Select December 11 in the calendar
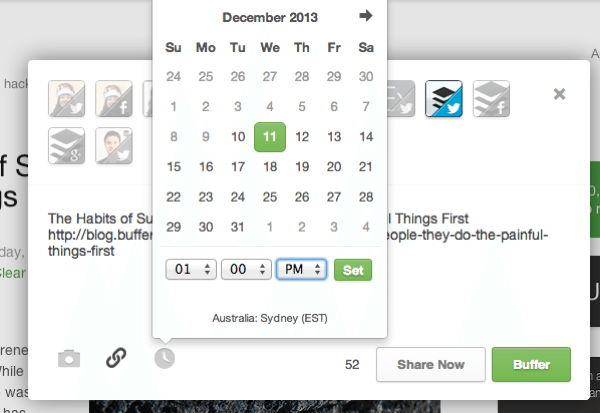600x413 pixels. 270,137
